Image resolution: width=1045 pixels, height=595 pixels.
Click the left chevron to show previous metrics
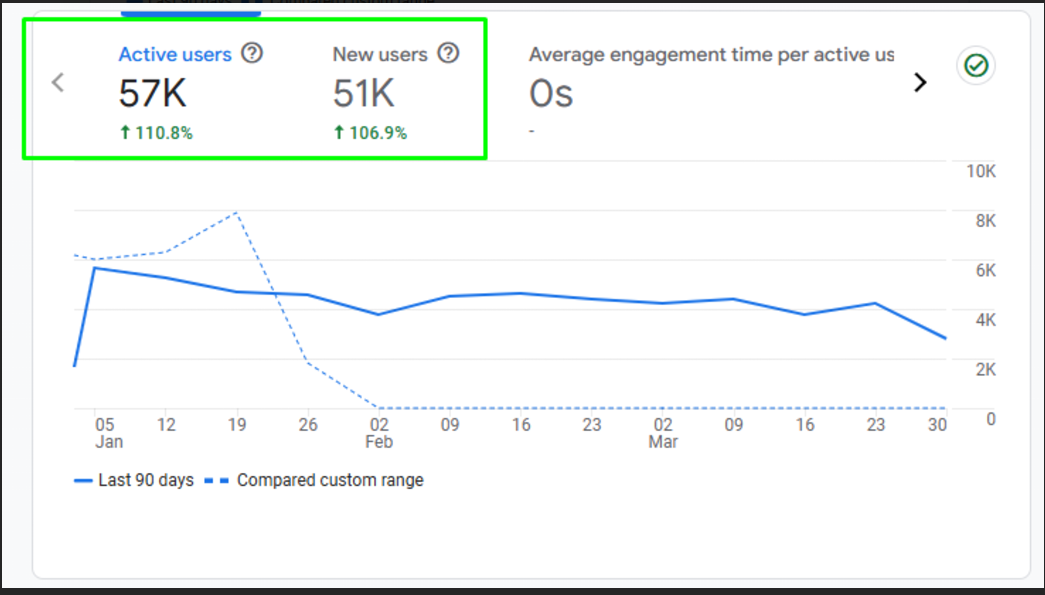click(58, 83)
